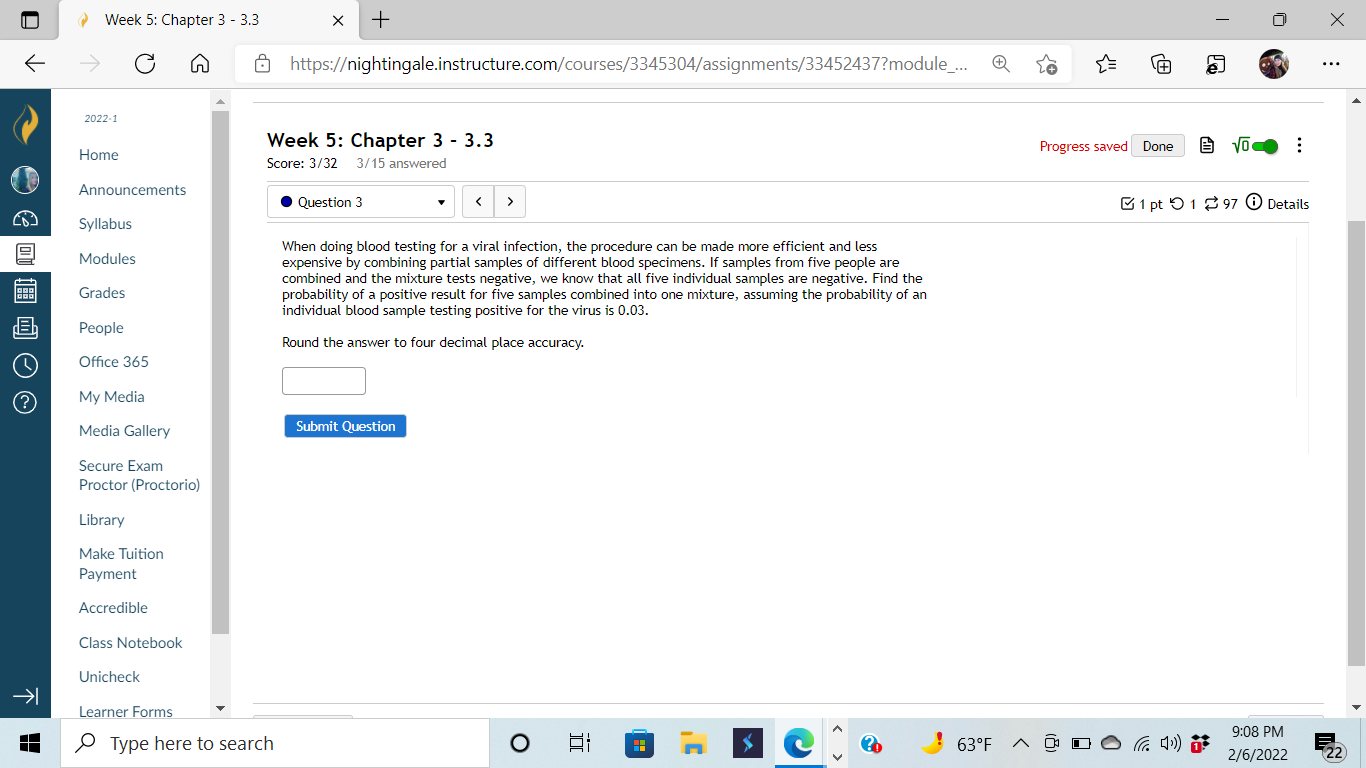
Task: Click the answer input field
Action: [x=323, y=381]
